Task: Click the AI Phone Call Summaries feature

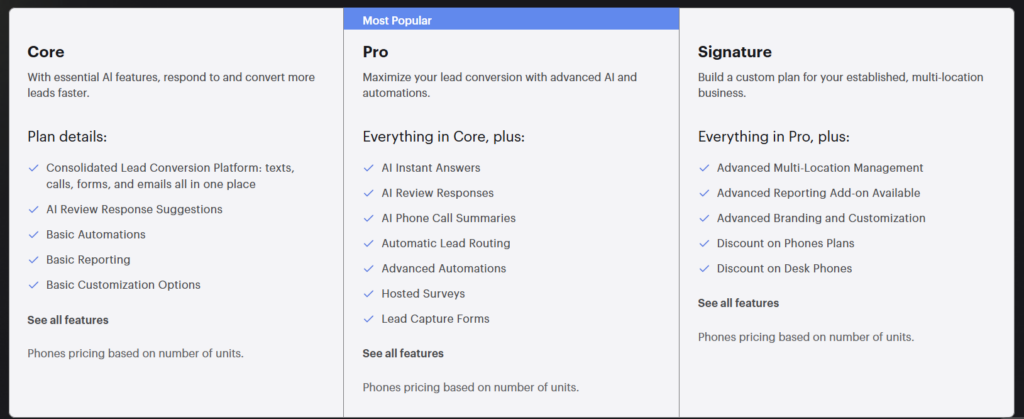Action: [449, 218]
